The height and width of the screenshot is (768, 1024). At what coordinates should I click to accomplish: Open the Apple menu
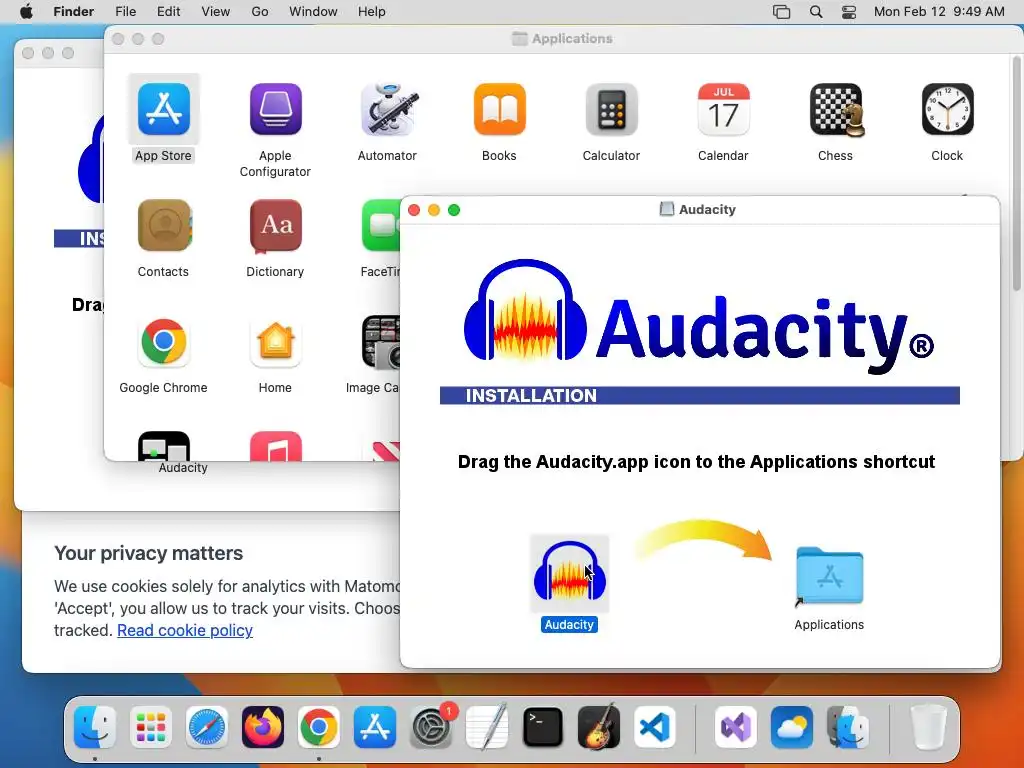[26, 12]
